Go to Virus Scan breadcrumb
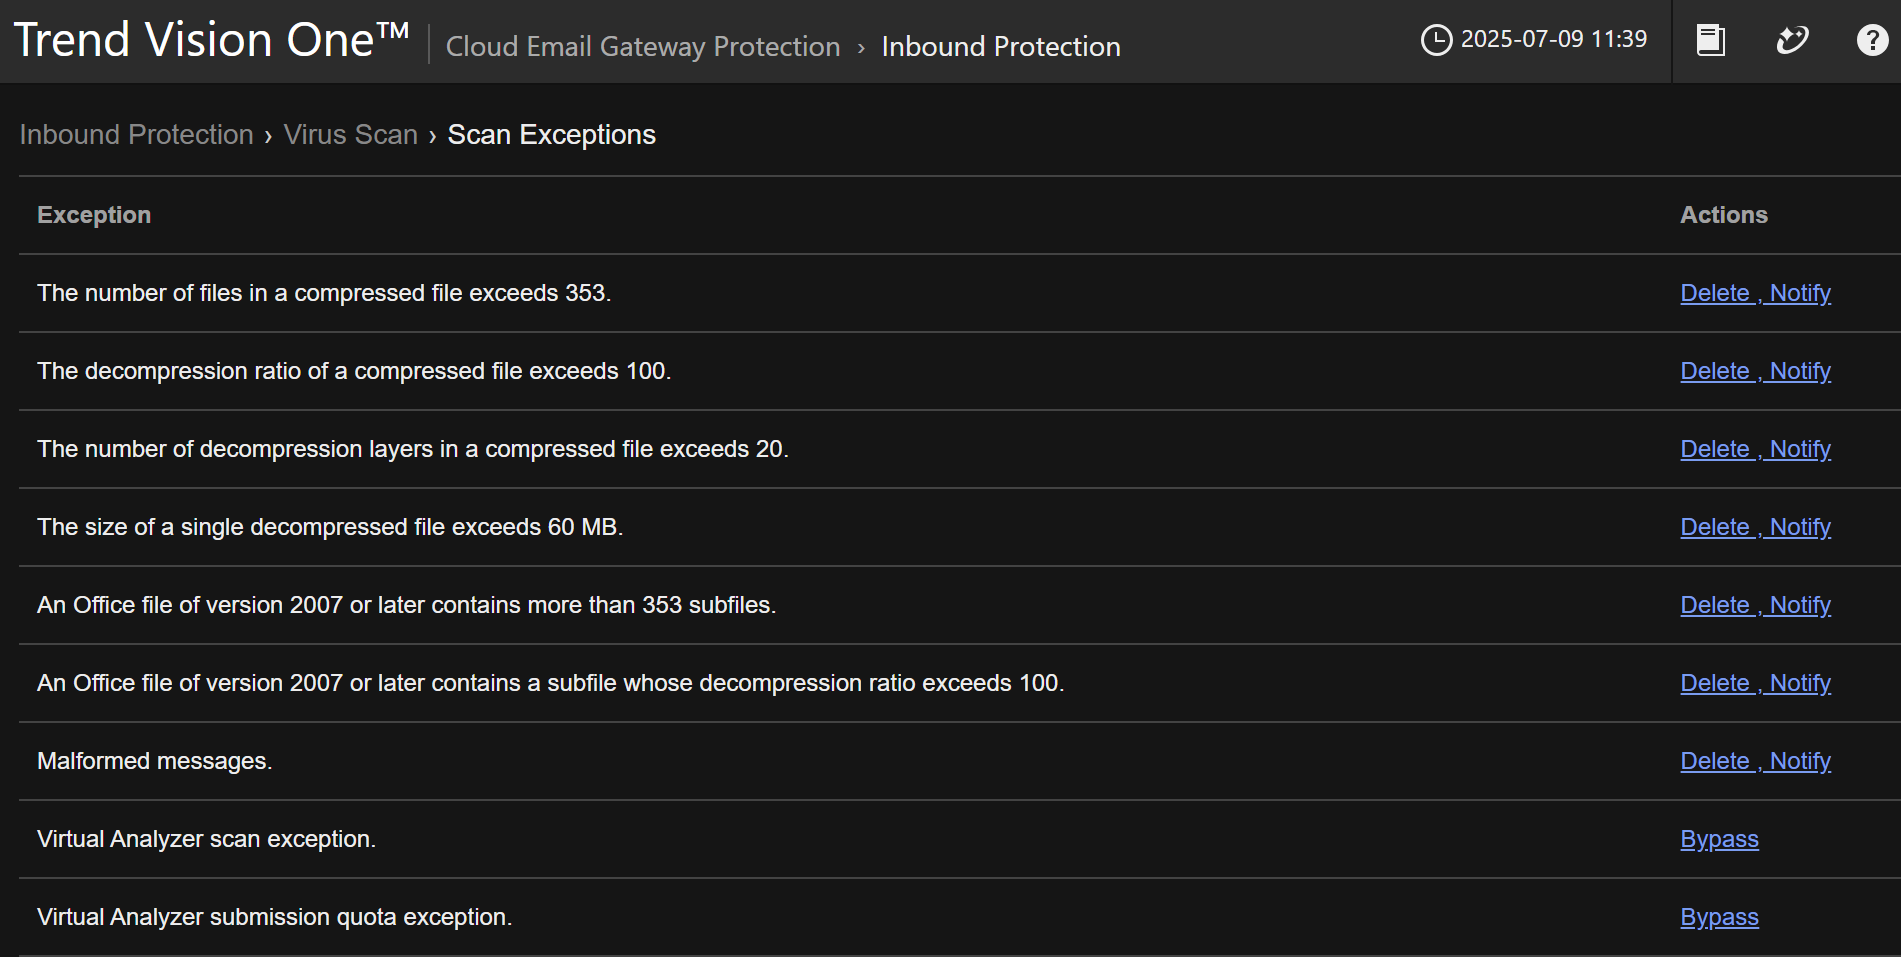This screenshot has height=957, width=1901. pos(350,135)
